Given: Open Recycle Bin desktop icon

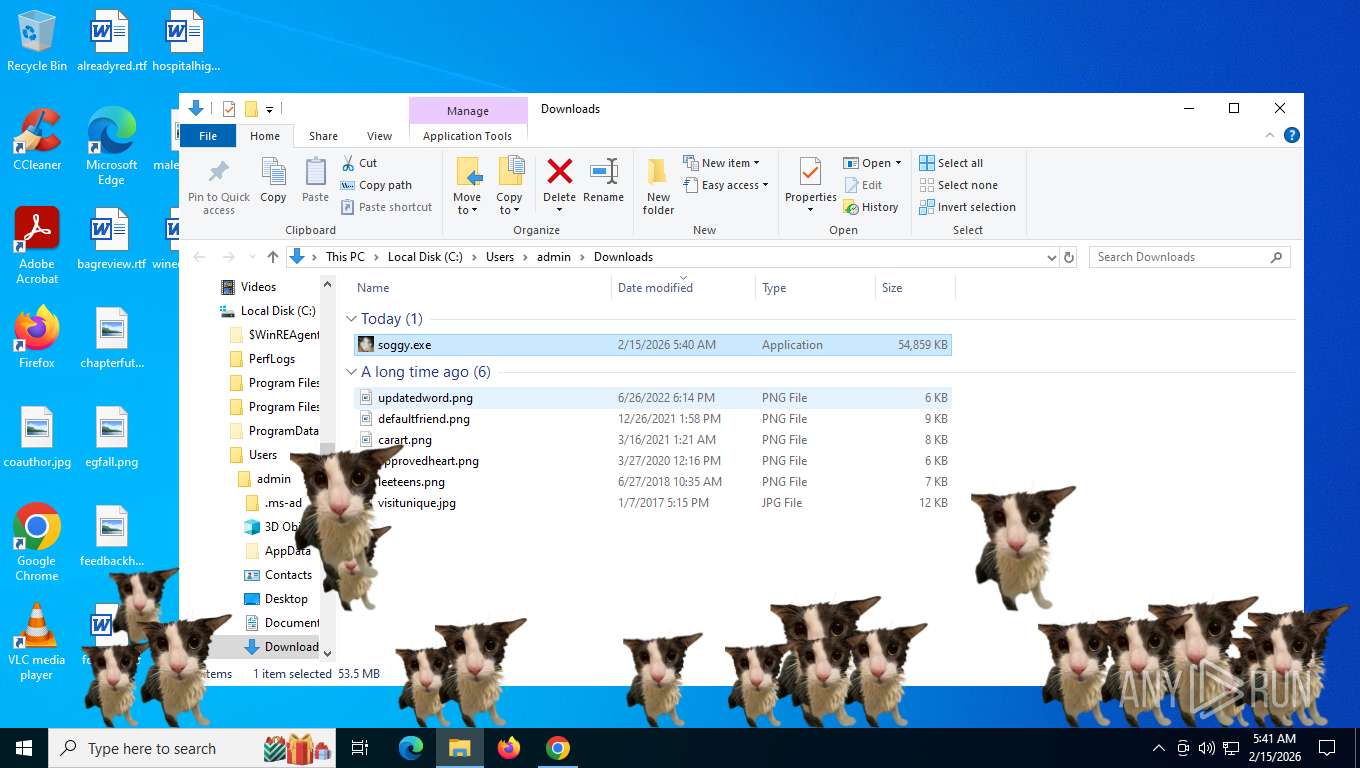Looking at the screenshot, I should point(37,41).
